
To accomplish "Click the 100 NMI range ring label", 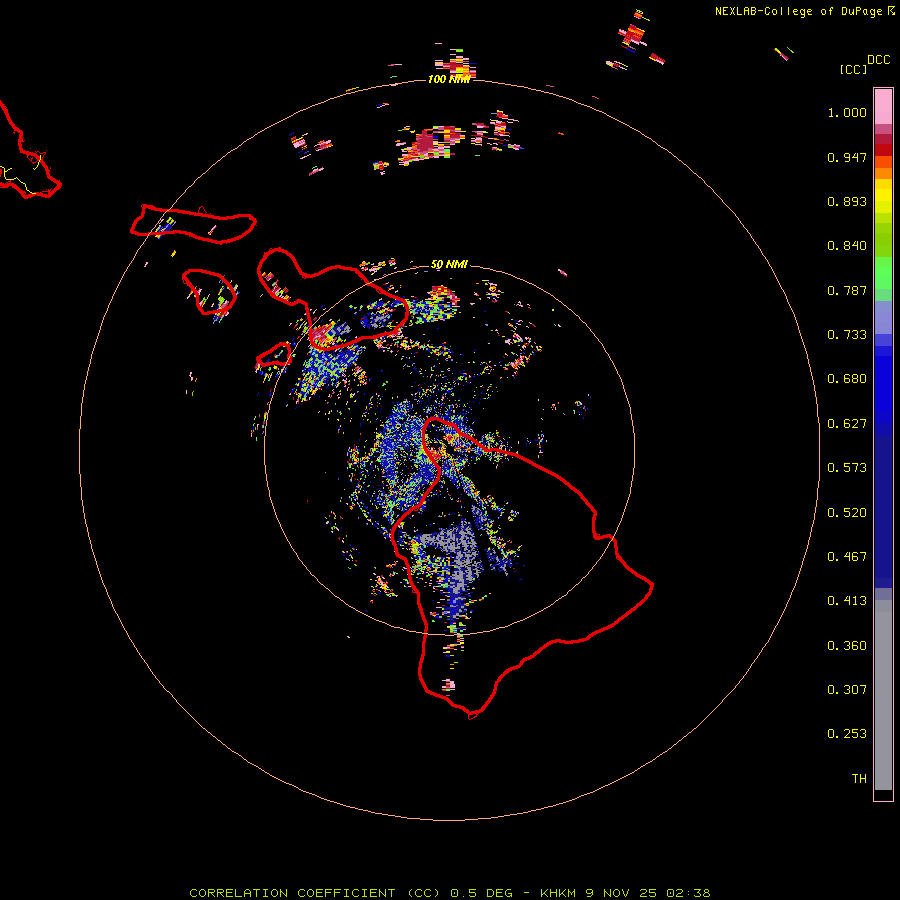I will 449,79.
